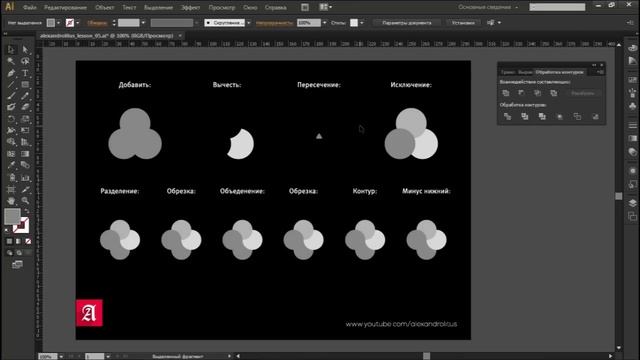Open stroke color dropdown in control bar
The width and height of the screenshot is (640, 360).
(x=78, y=23)
